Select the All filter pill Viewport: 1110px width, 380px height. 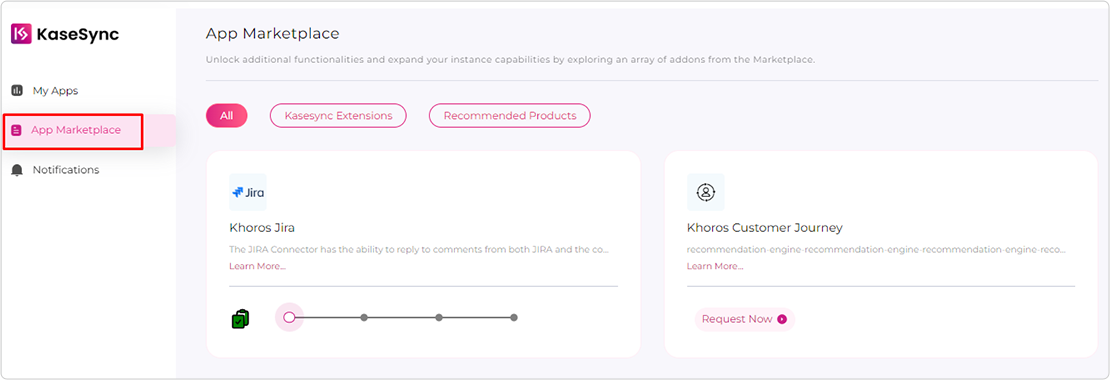(227, 115)
